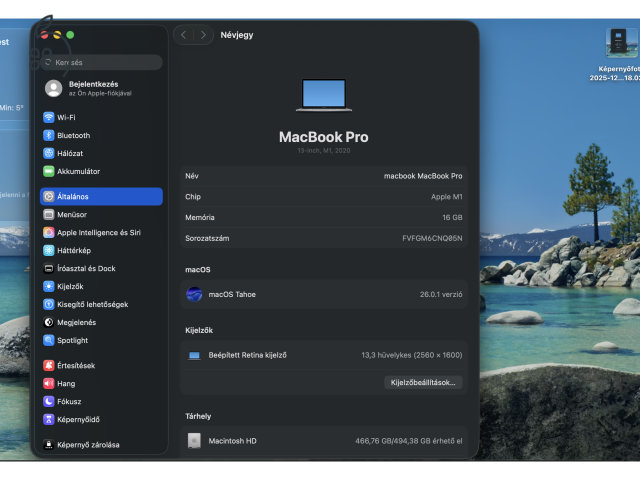Click the Macintosh HD drive icon
The height and width of the screenshot is (480, 640).
click(x=194, y=441)
